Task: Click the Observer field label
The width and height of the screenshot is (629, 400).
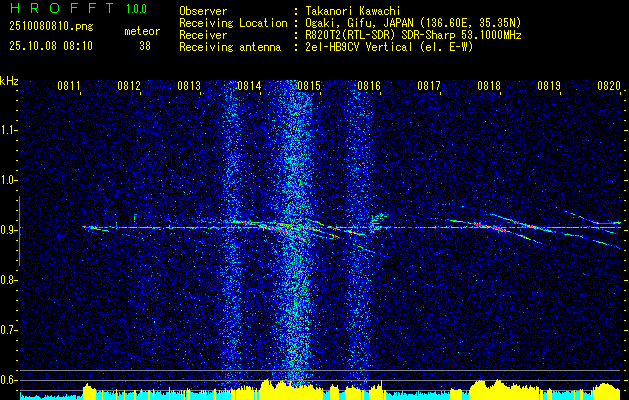Action: [x=203, y=11]
